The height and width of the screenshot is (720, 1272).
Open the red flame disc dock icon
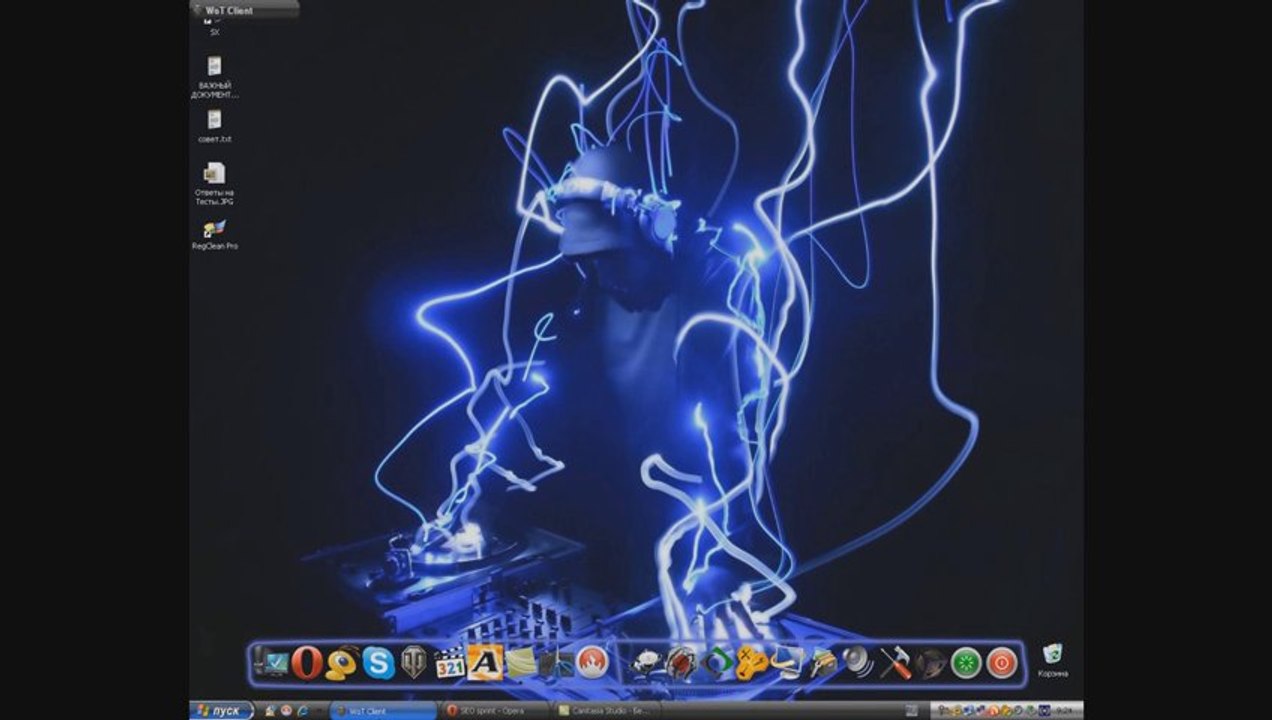[592, 662]
